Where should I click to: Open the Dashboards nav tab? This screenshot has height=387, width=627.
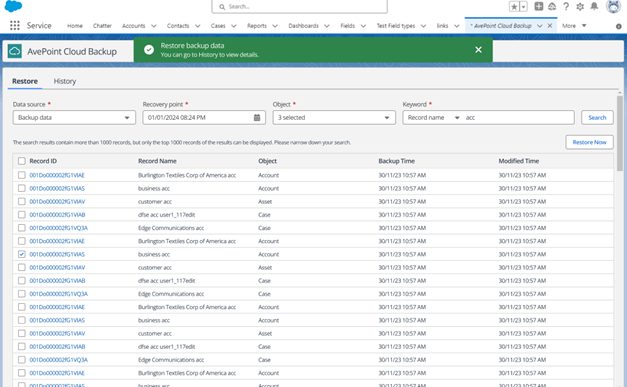tap(304, 26)
